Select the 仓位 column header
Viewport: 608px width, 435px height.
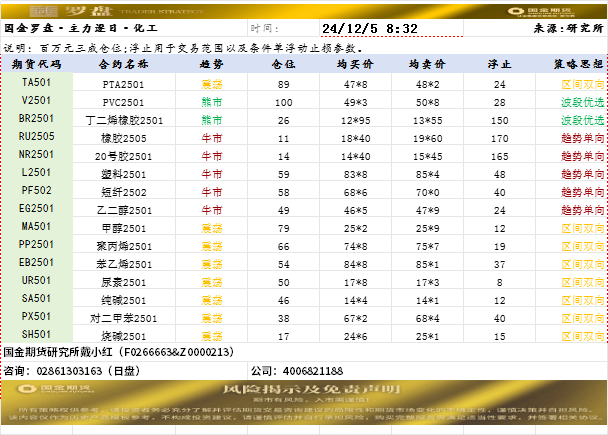pyautogui.click(x=283, y=64)
